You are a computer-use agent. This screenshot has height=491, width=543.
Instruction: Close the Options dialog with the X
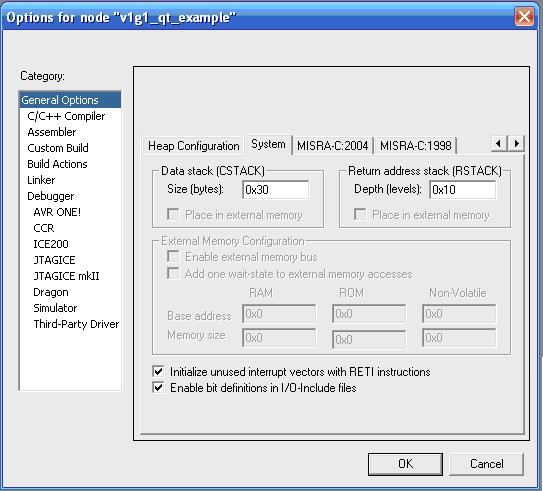tap(524, 16)
